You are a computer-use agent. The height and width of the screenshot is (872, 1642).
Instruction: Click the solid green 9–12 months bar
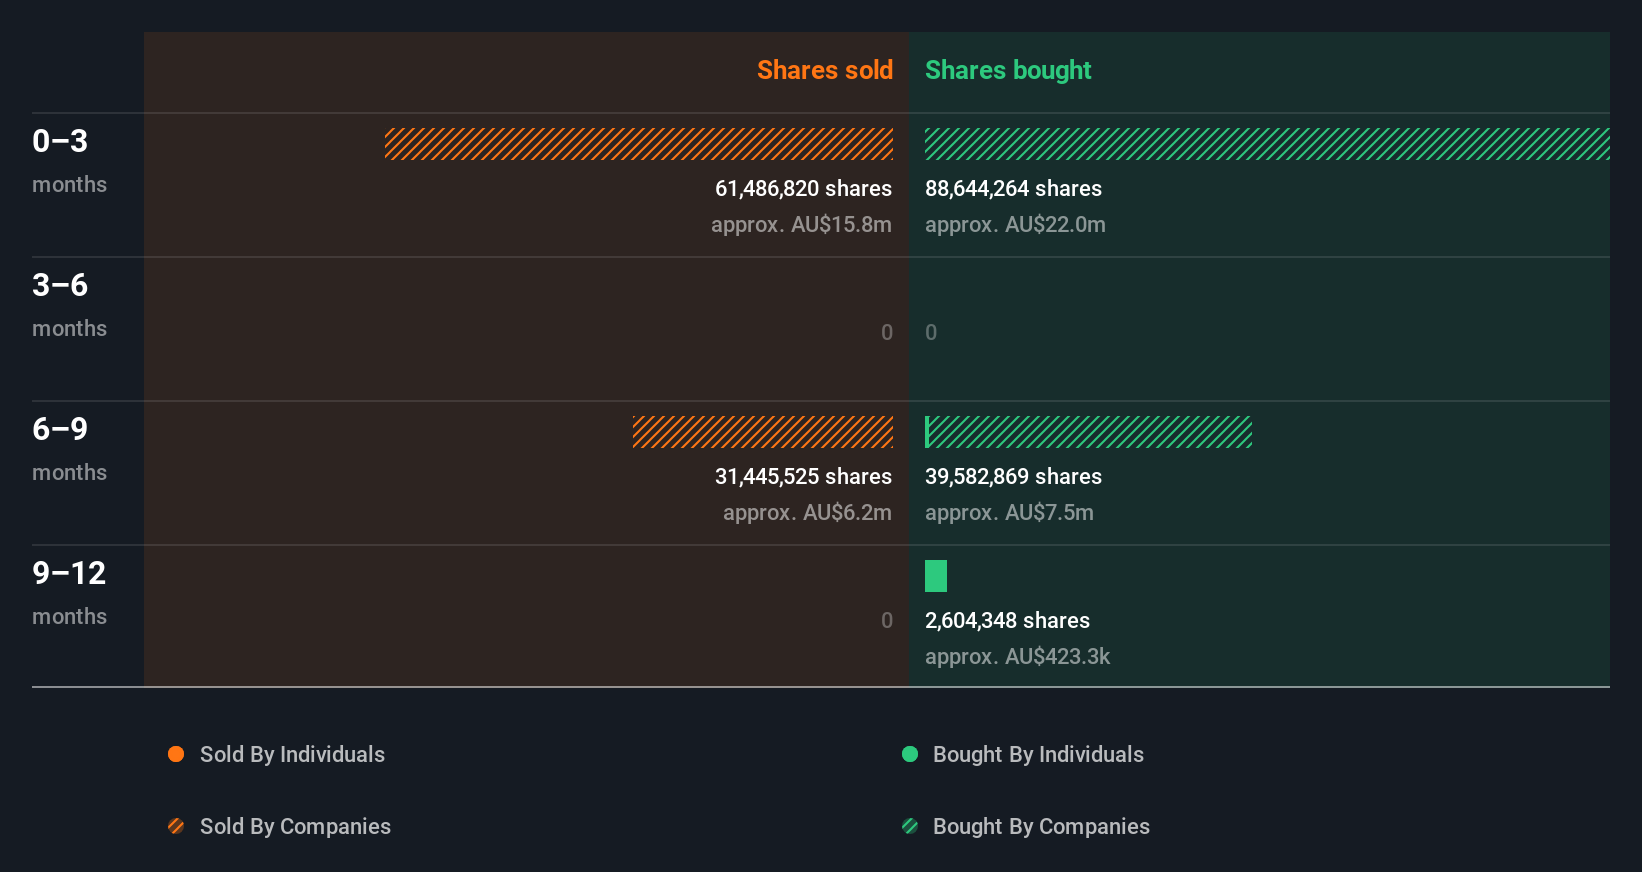point(936,576)
